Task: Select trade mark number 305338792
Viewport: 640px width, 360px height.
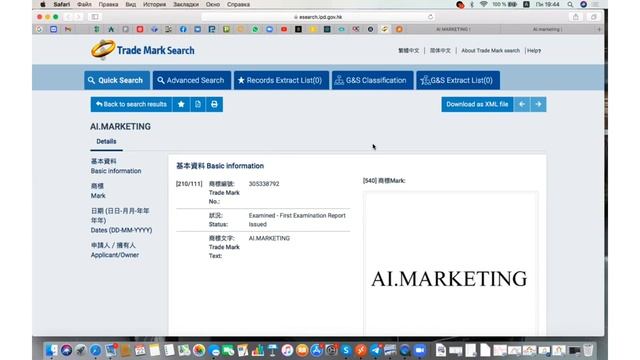Action: tap(264, 184)
